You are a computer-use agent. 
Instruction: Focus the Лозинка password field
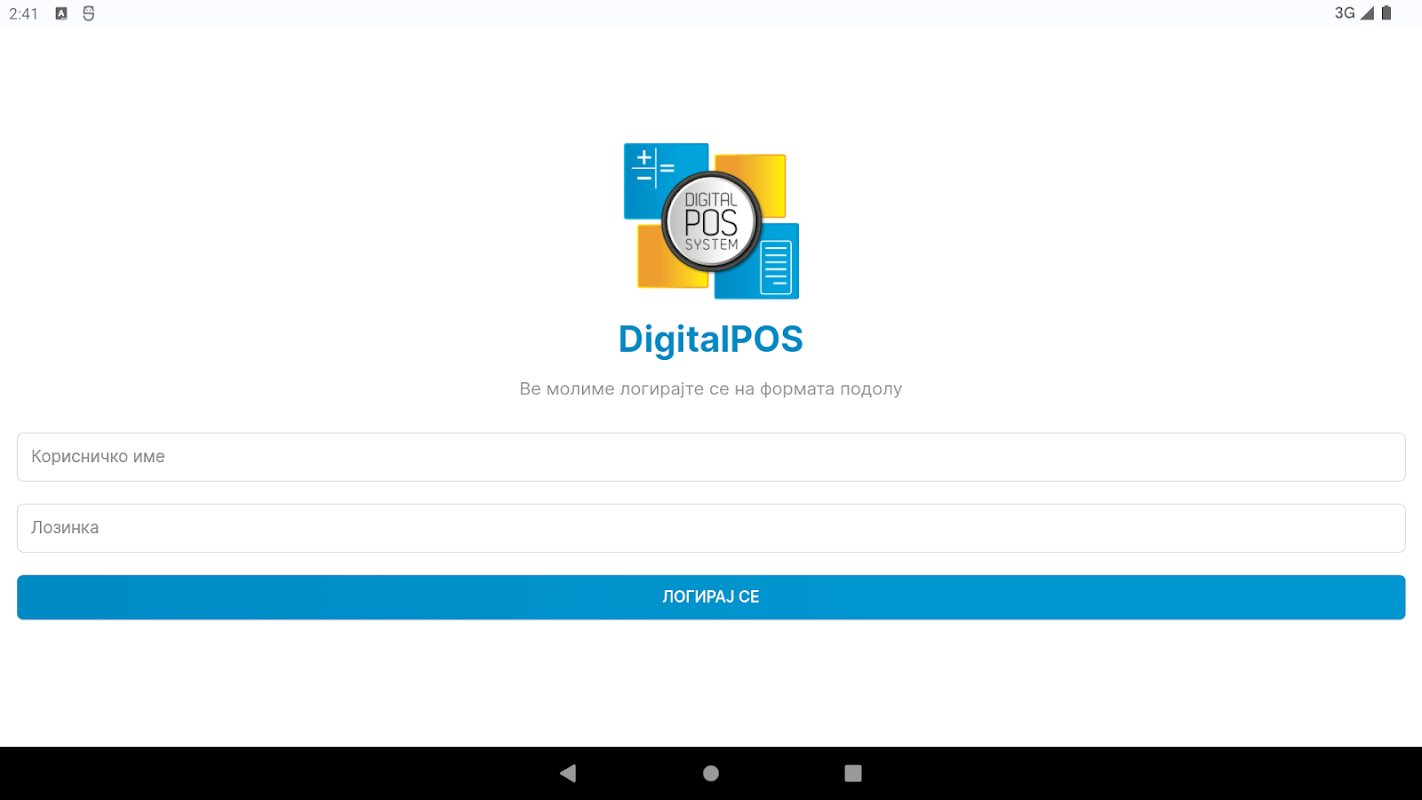tap(711, 528)
